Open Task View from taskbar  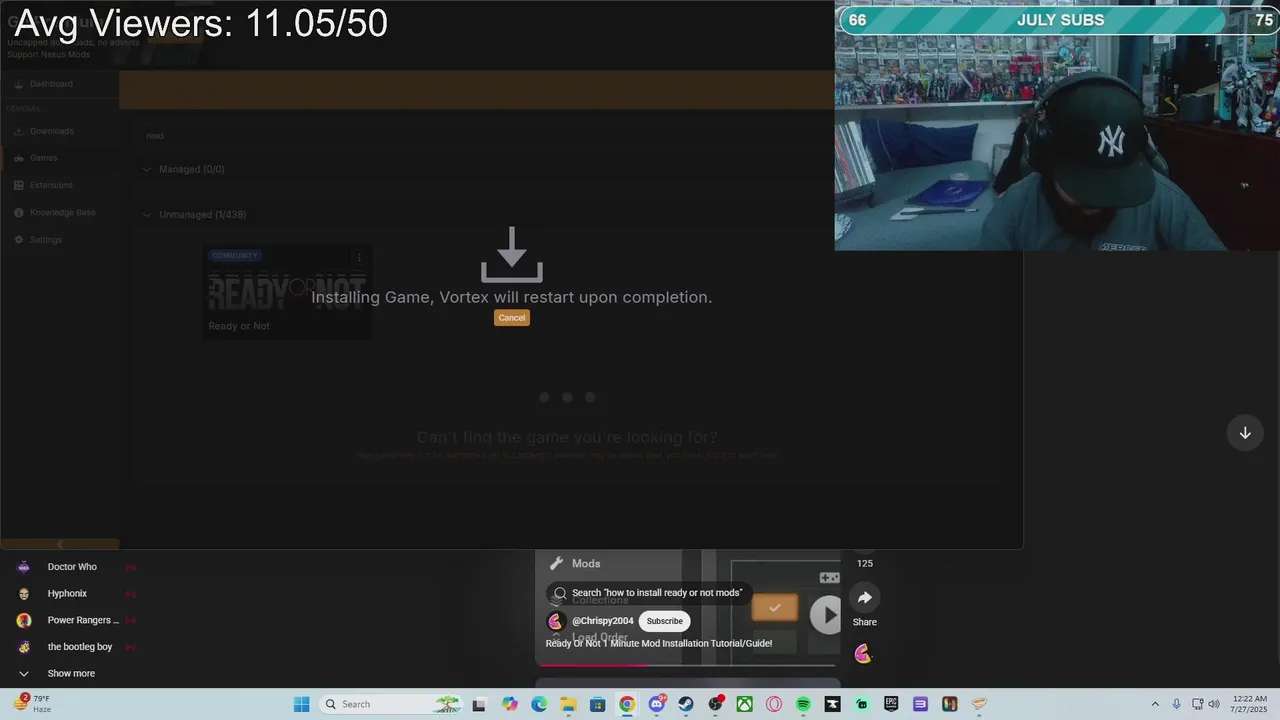click(x=479, y=705)
